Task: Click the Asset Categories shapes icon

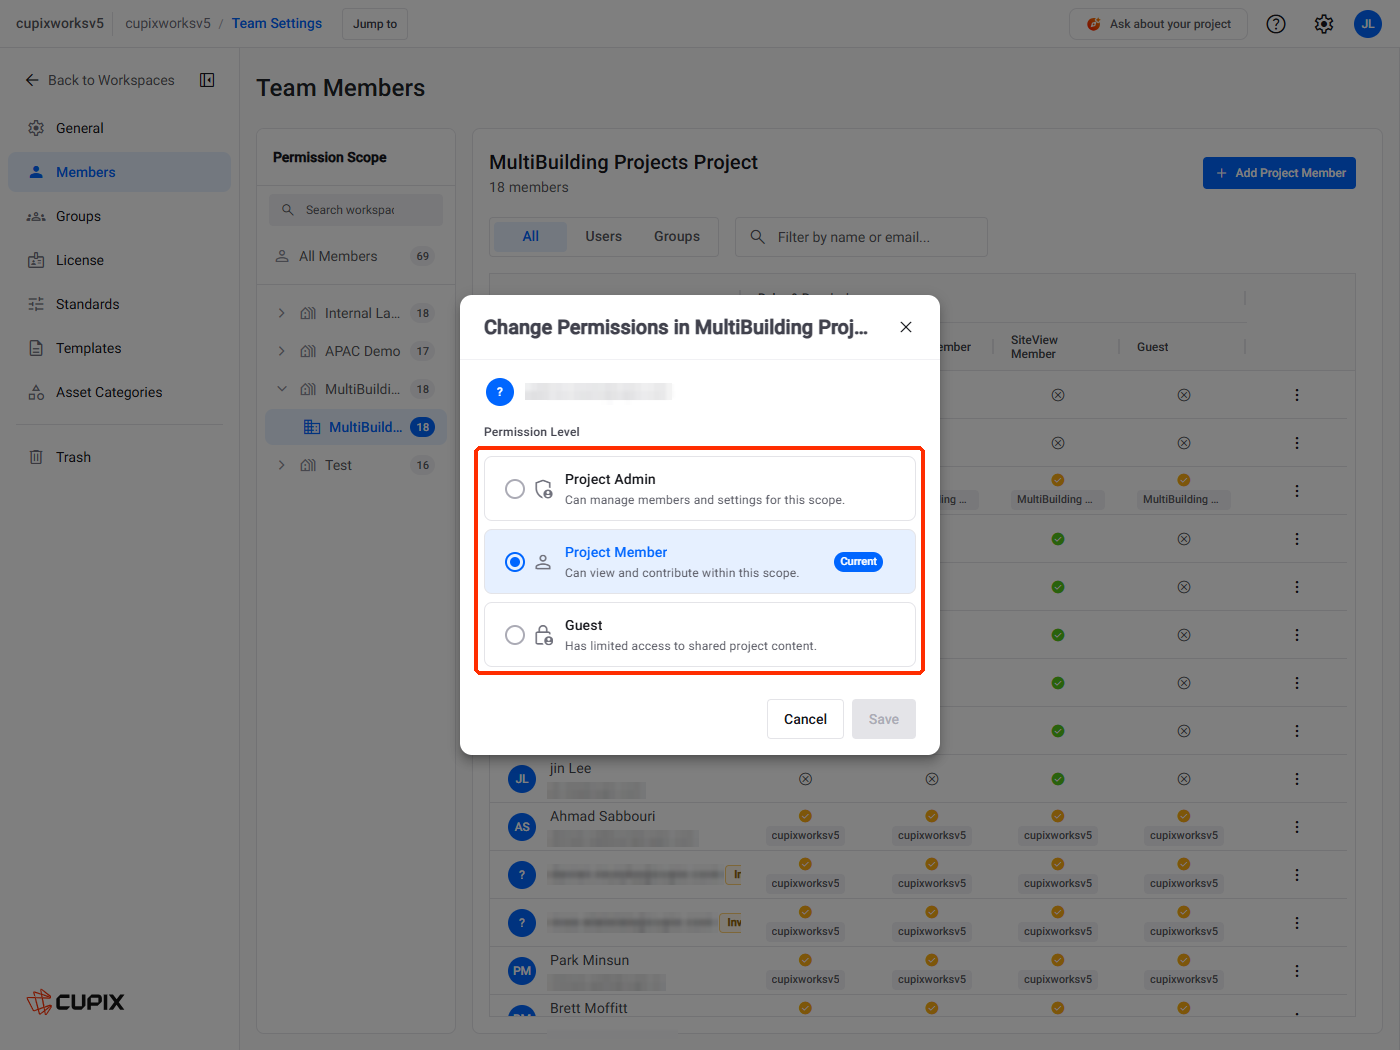Action: pyautogui.click(x=36, y=392)
